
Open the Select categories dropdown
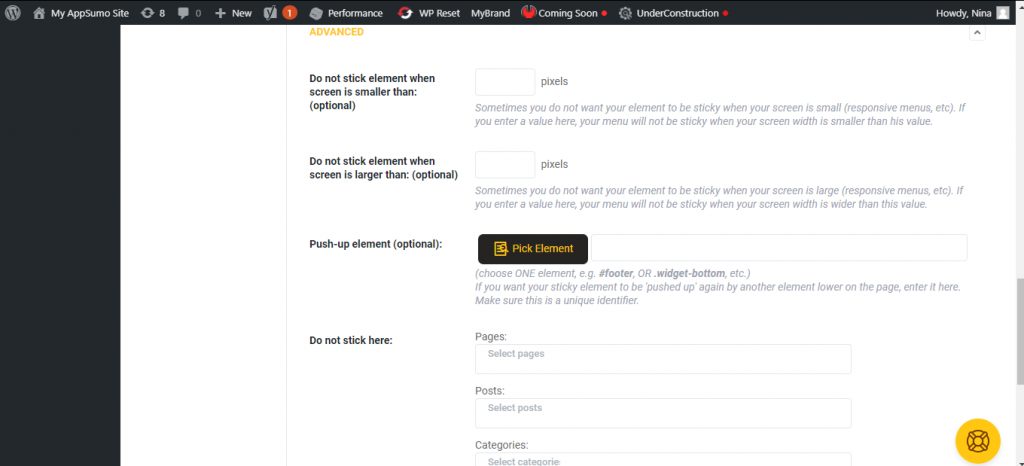(x=663, y=459)
